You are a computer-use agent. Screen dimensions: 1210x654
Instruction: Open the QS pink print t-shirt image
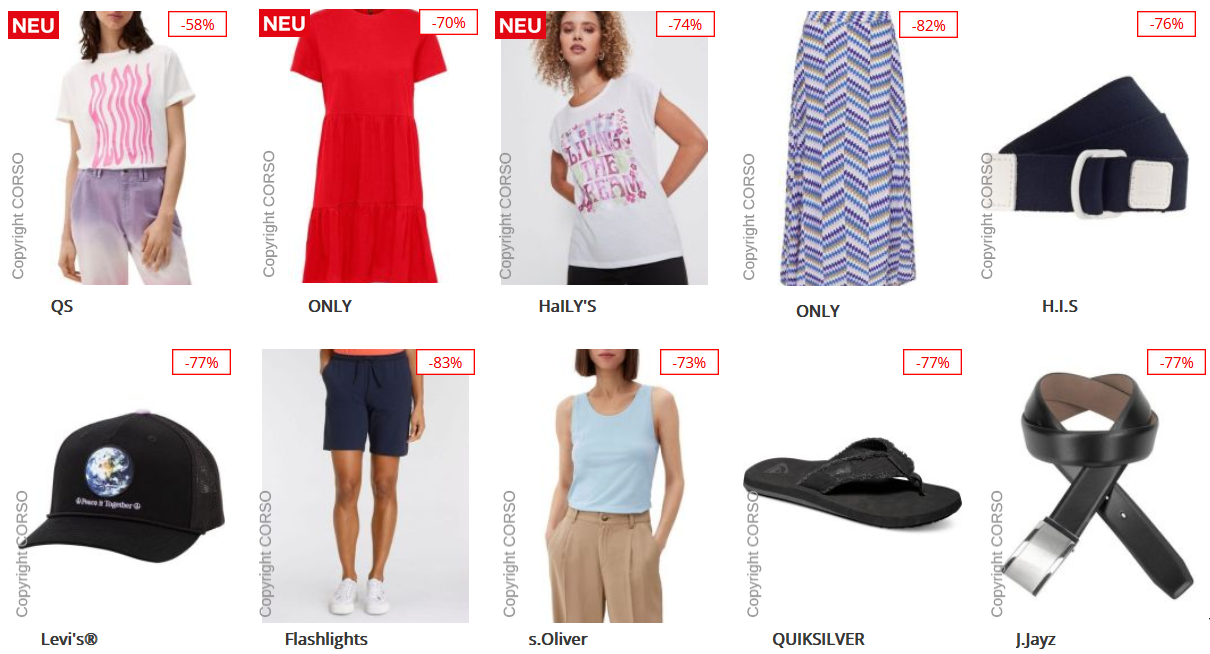point(119,148)
